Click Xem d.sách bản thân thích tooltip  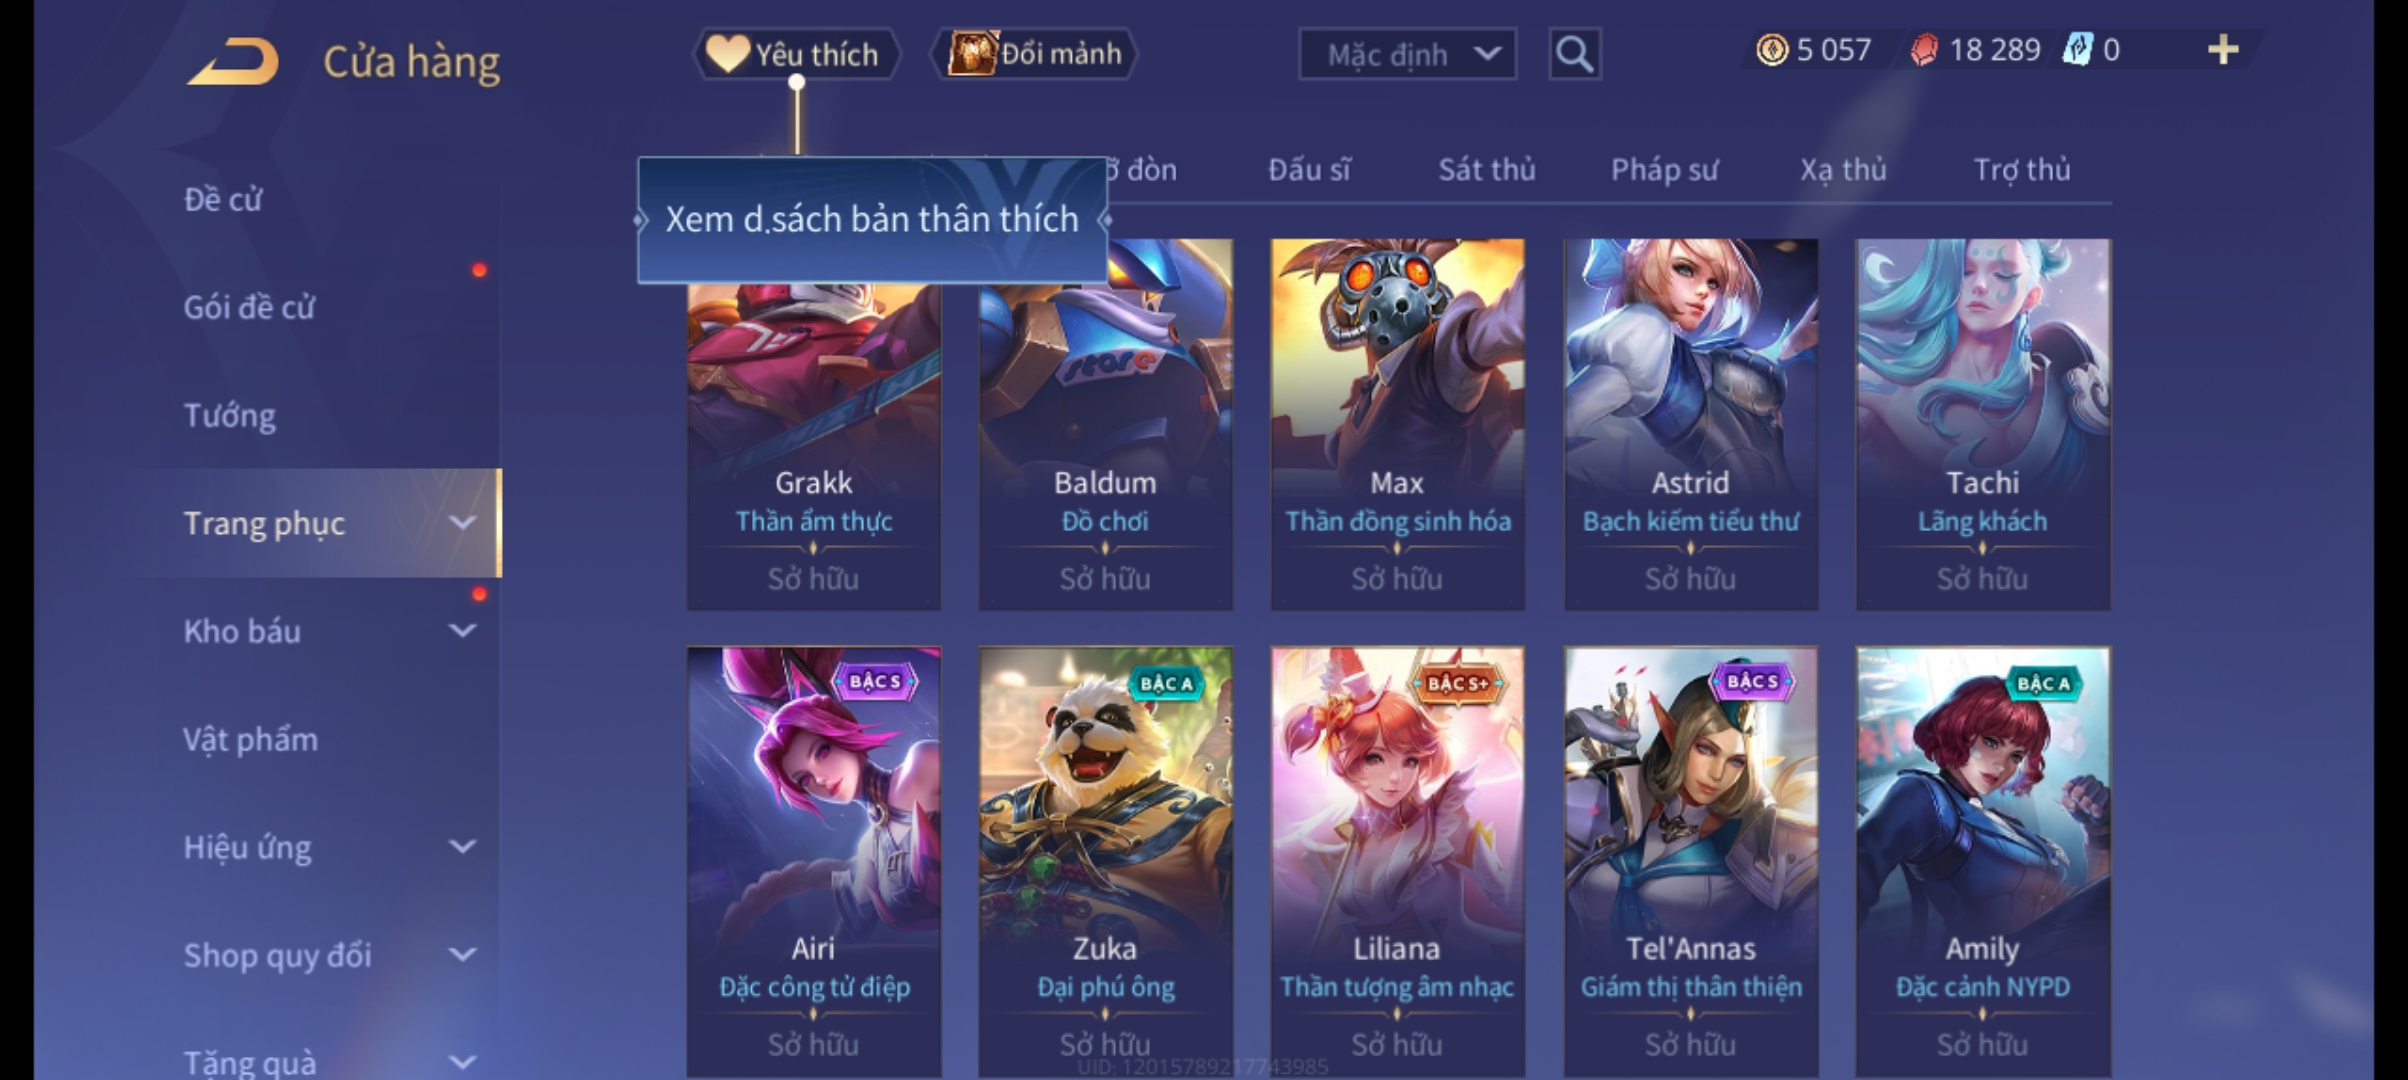tap(872, 220)
